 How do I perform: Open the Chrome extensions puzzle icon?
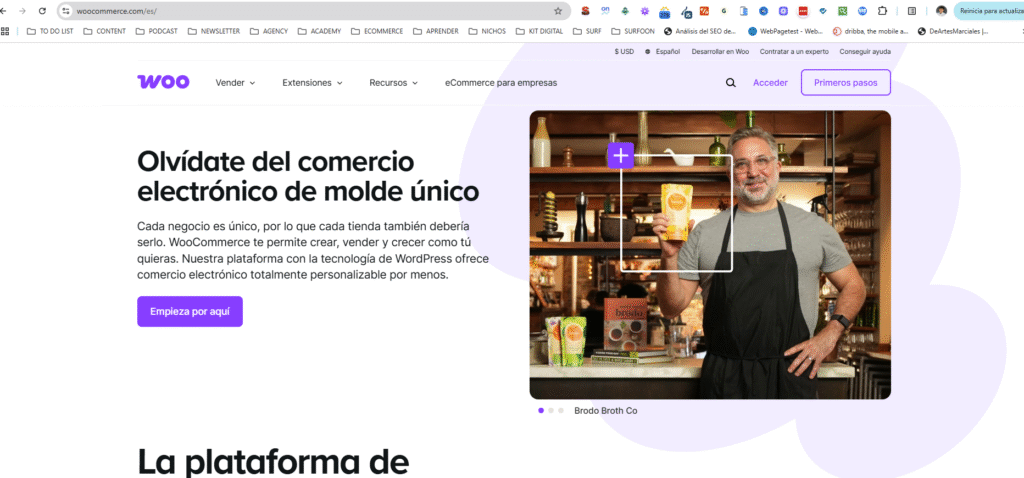(882, 11)
